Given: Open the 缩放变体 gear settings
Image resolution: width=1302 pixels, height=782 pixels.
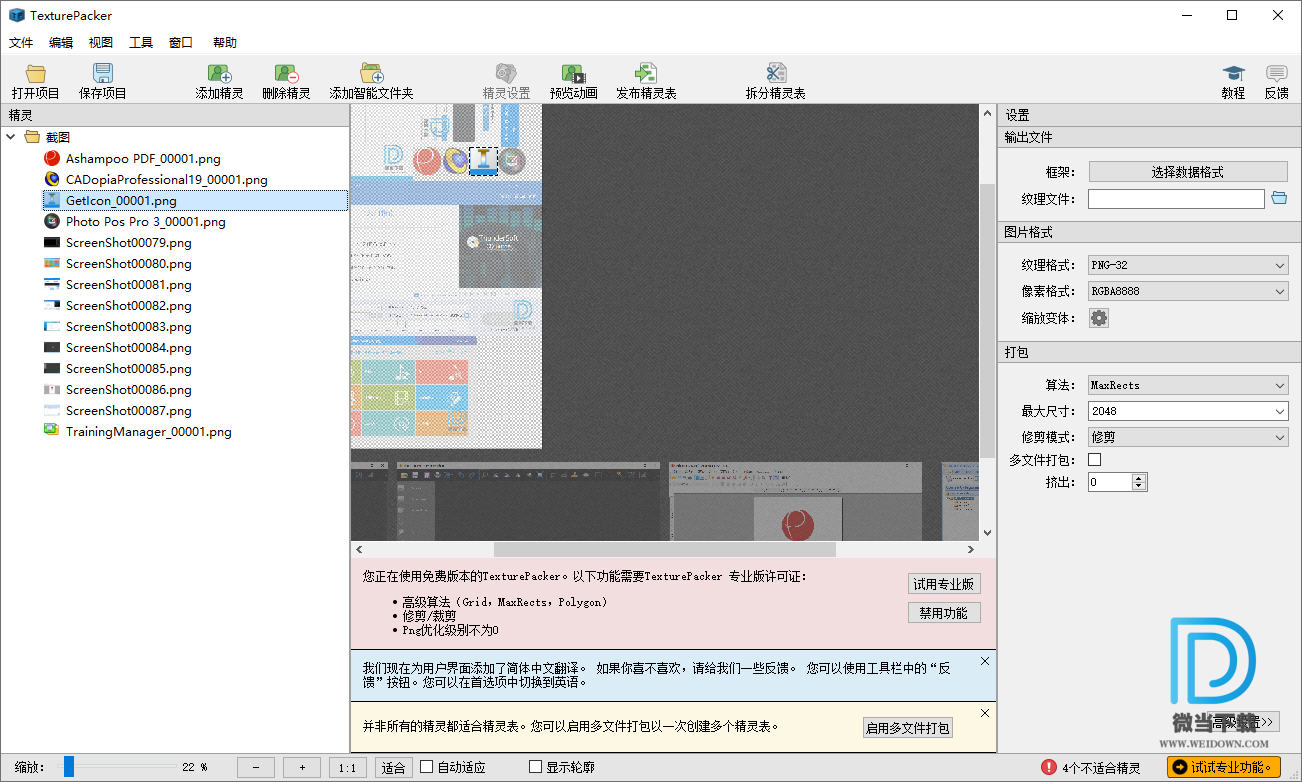Looking at the screenshot, I should 1099,318.
